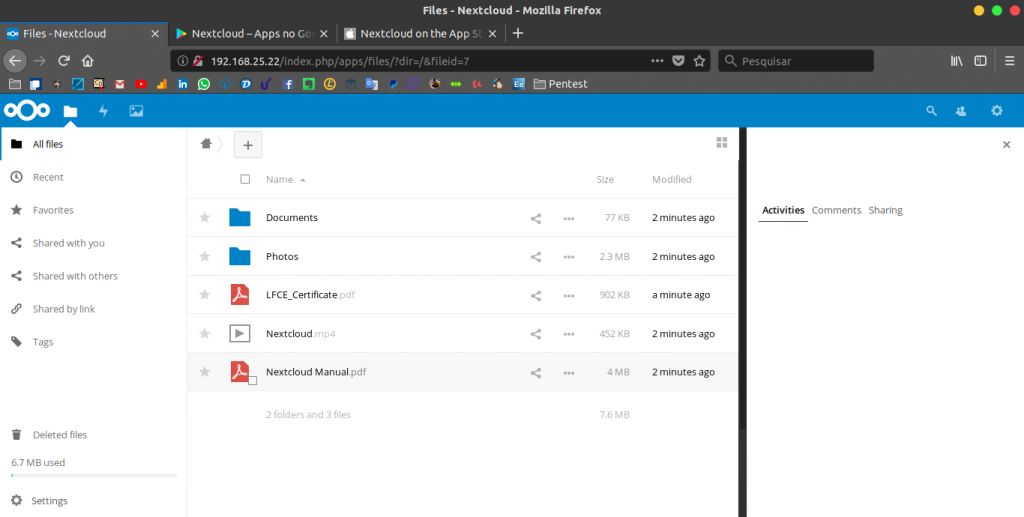Click the Nextcloud logo

coord(27,111)
